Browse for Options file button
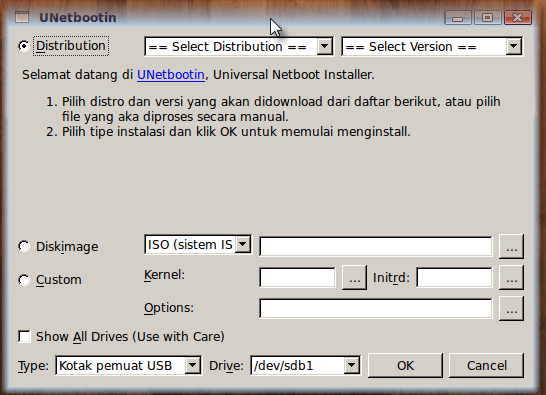Screen dimensions: 546x395 [511, 308]
